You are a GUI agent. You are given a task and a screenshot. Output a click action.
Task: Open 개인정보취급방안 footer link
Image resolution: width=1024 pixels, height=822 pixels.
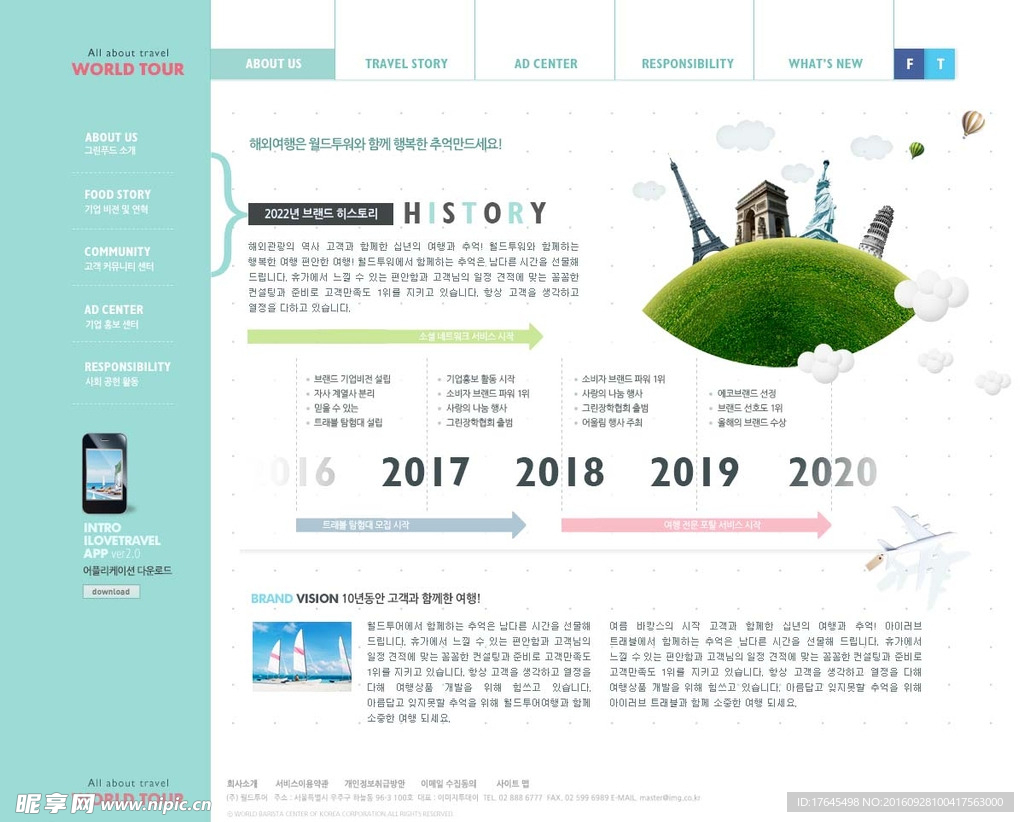[375, 783]
